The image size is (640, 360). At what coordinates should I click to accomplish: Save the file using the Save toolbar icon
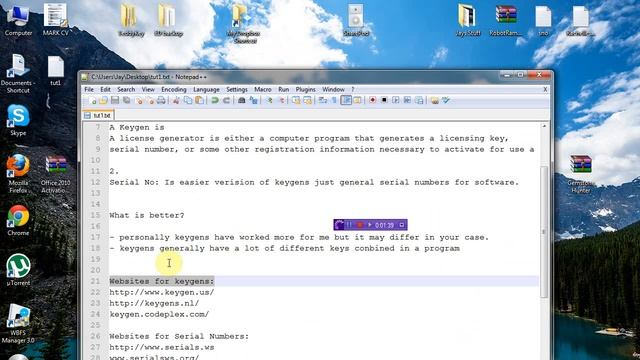tap(115, 100)
